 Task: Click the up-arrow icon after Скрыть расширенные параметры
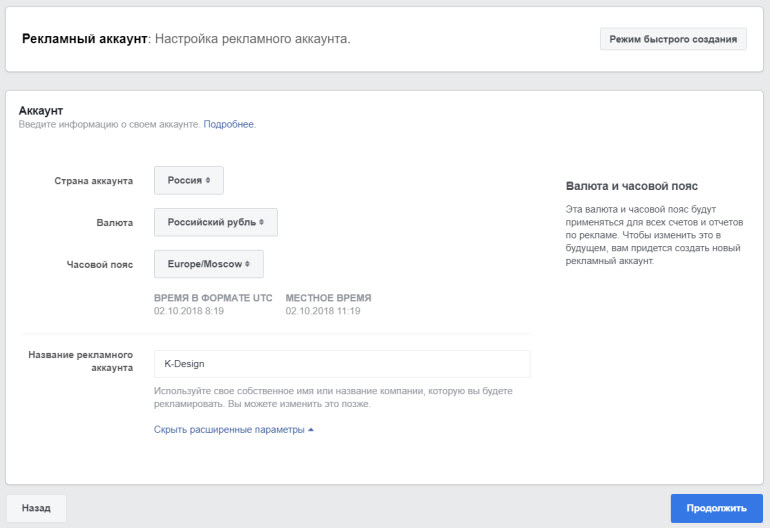311,430
